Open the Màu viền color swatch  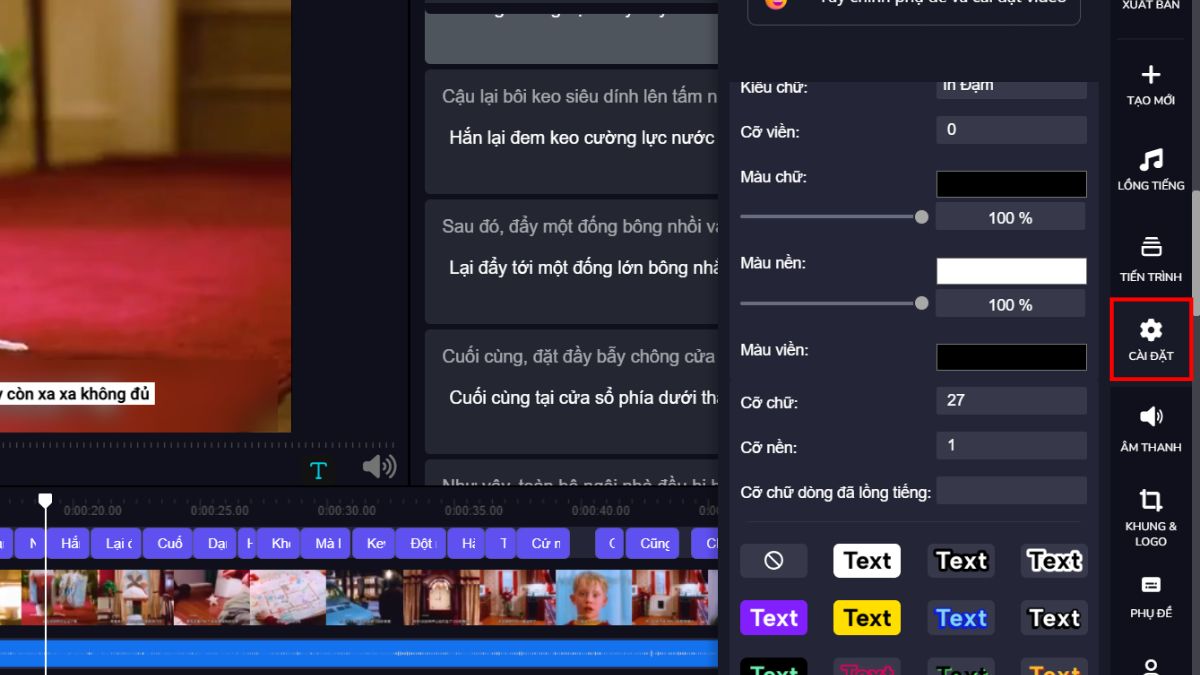click(1011, 357)
